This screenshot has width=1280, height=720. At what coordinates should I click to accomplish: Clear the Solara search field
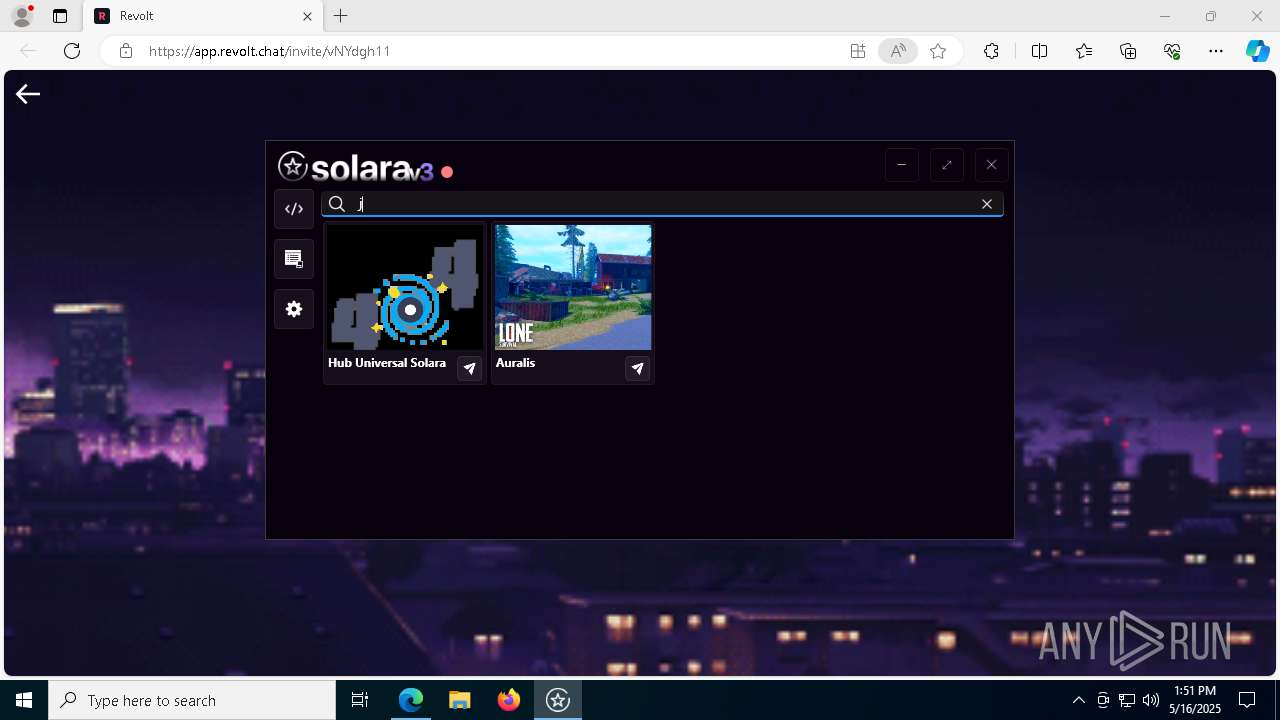(x=986, y=204)
